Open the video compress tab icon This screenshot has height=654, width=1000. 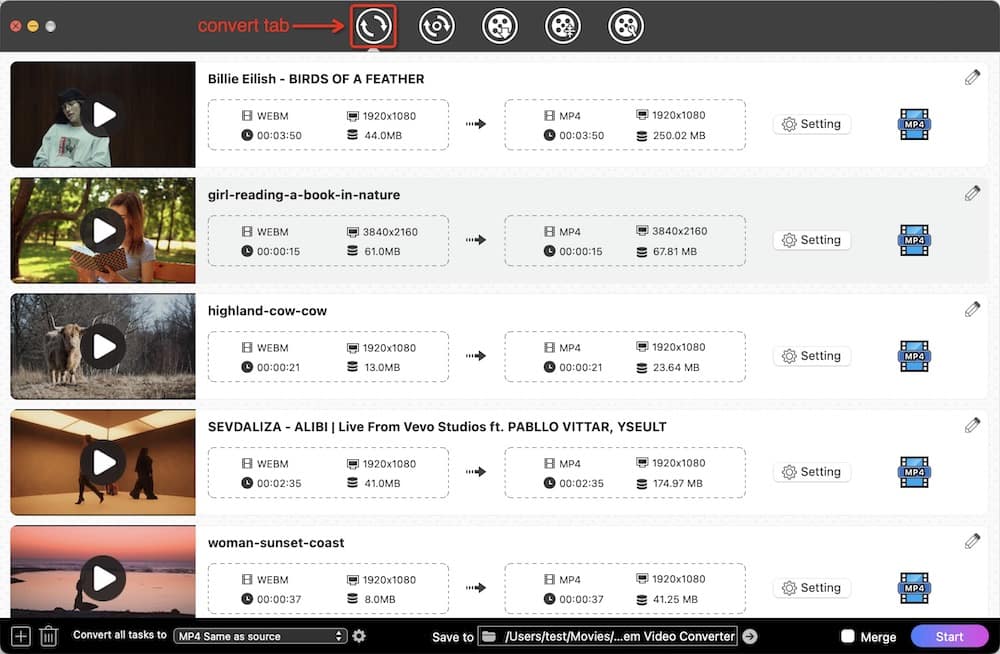[x=563, y=26]
